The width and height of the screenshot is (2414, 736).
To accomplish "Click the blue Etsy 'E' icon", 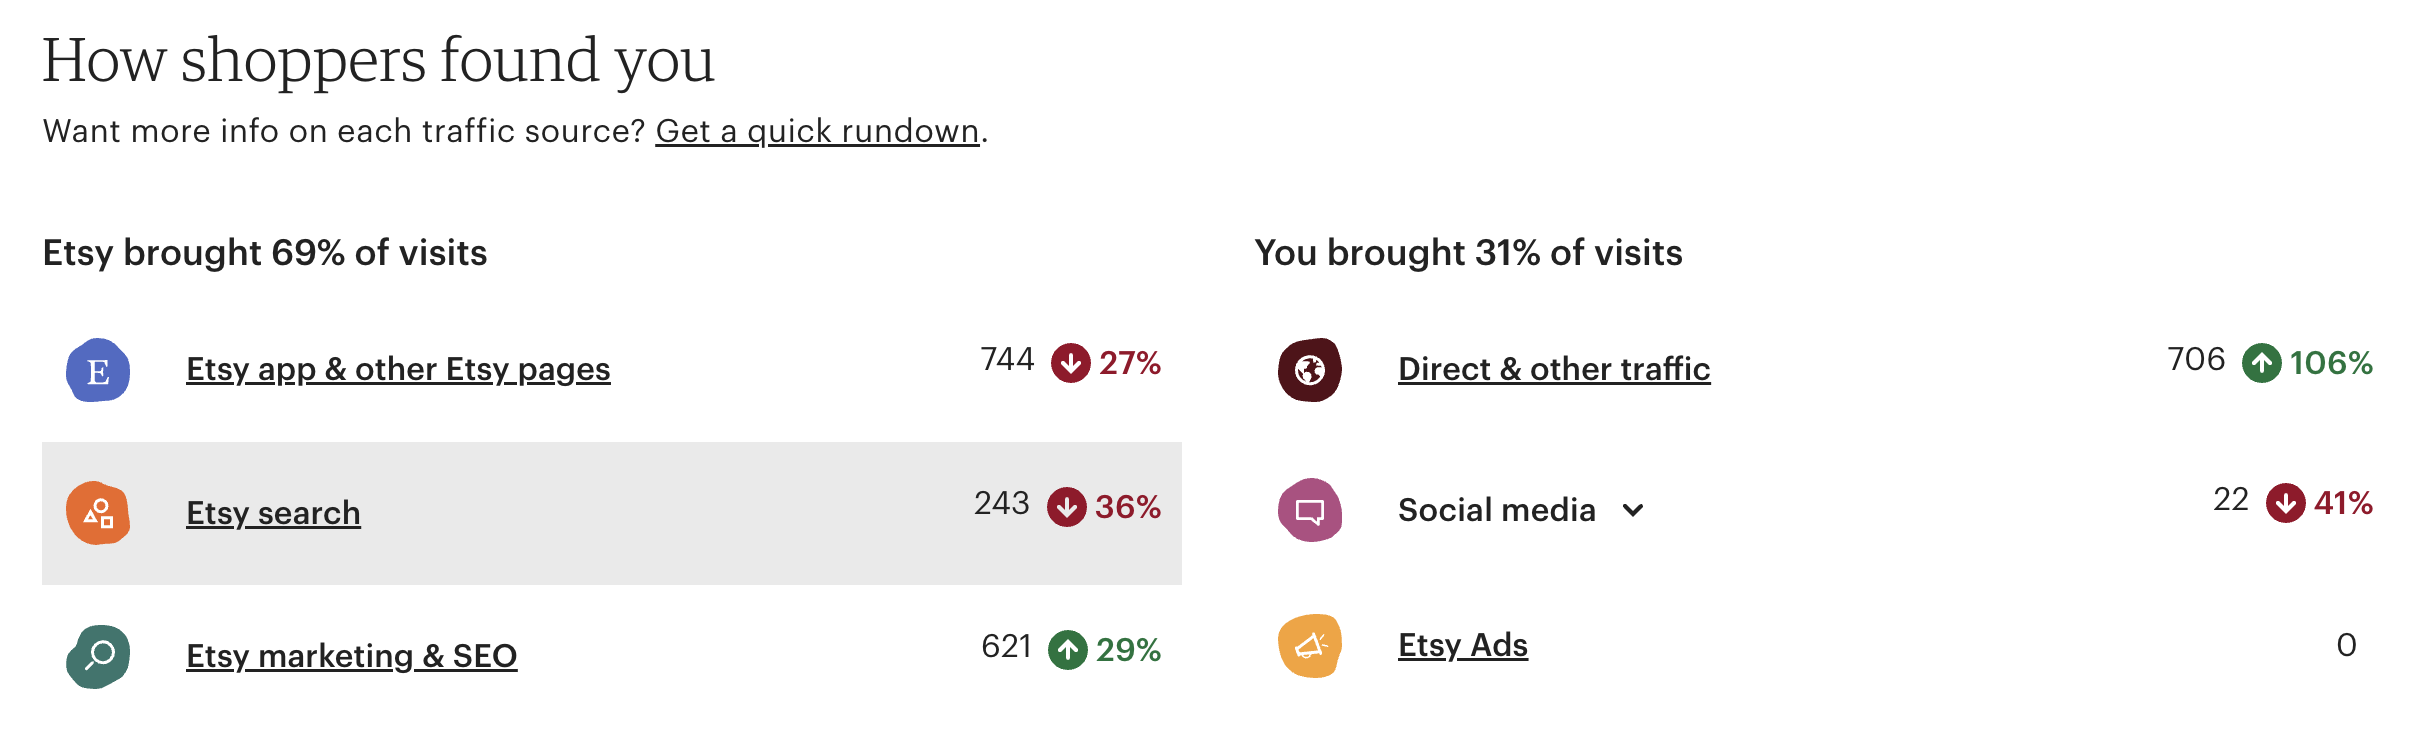I will [98, 371].
